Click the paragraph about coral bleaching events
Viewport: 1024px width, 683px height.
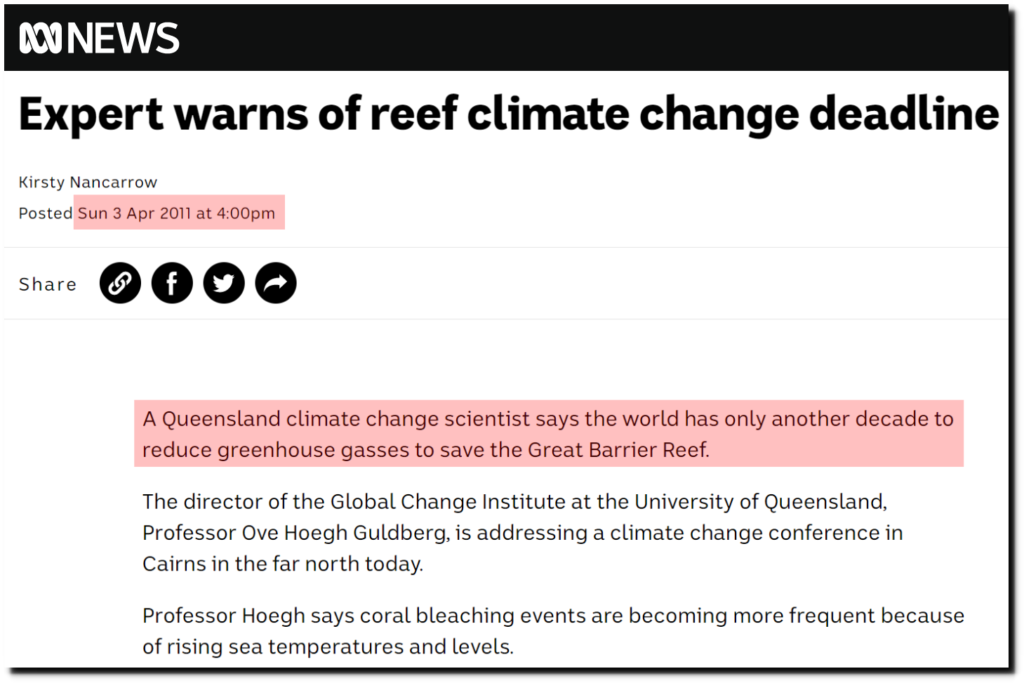pyautogui.click(x=553, y=631)
